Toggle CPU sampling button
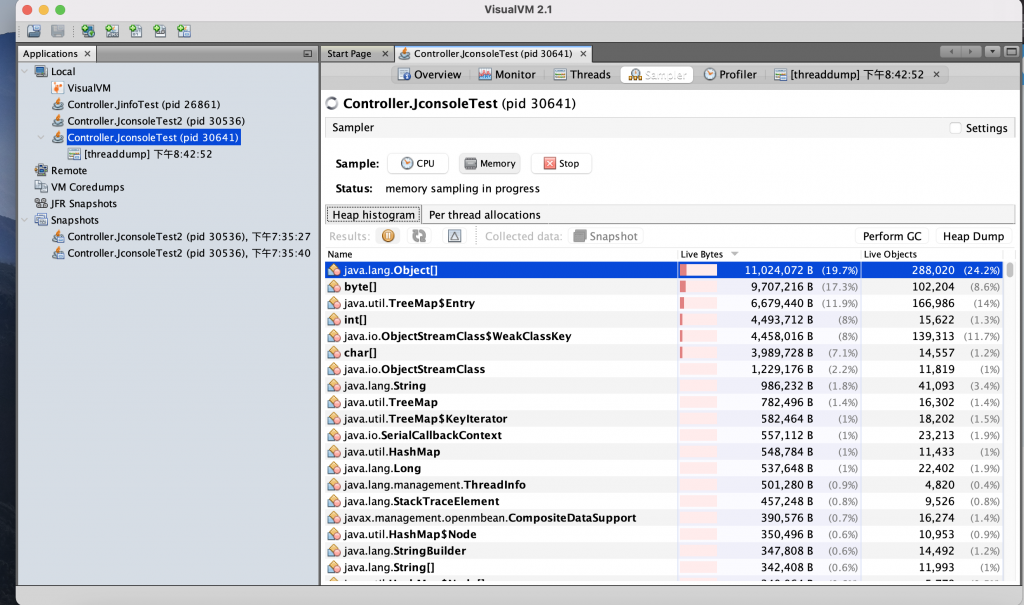The image size is (1024, 605). 418,163
